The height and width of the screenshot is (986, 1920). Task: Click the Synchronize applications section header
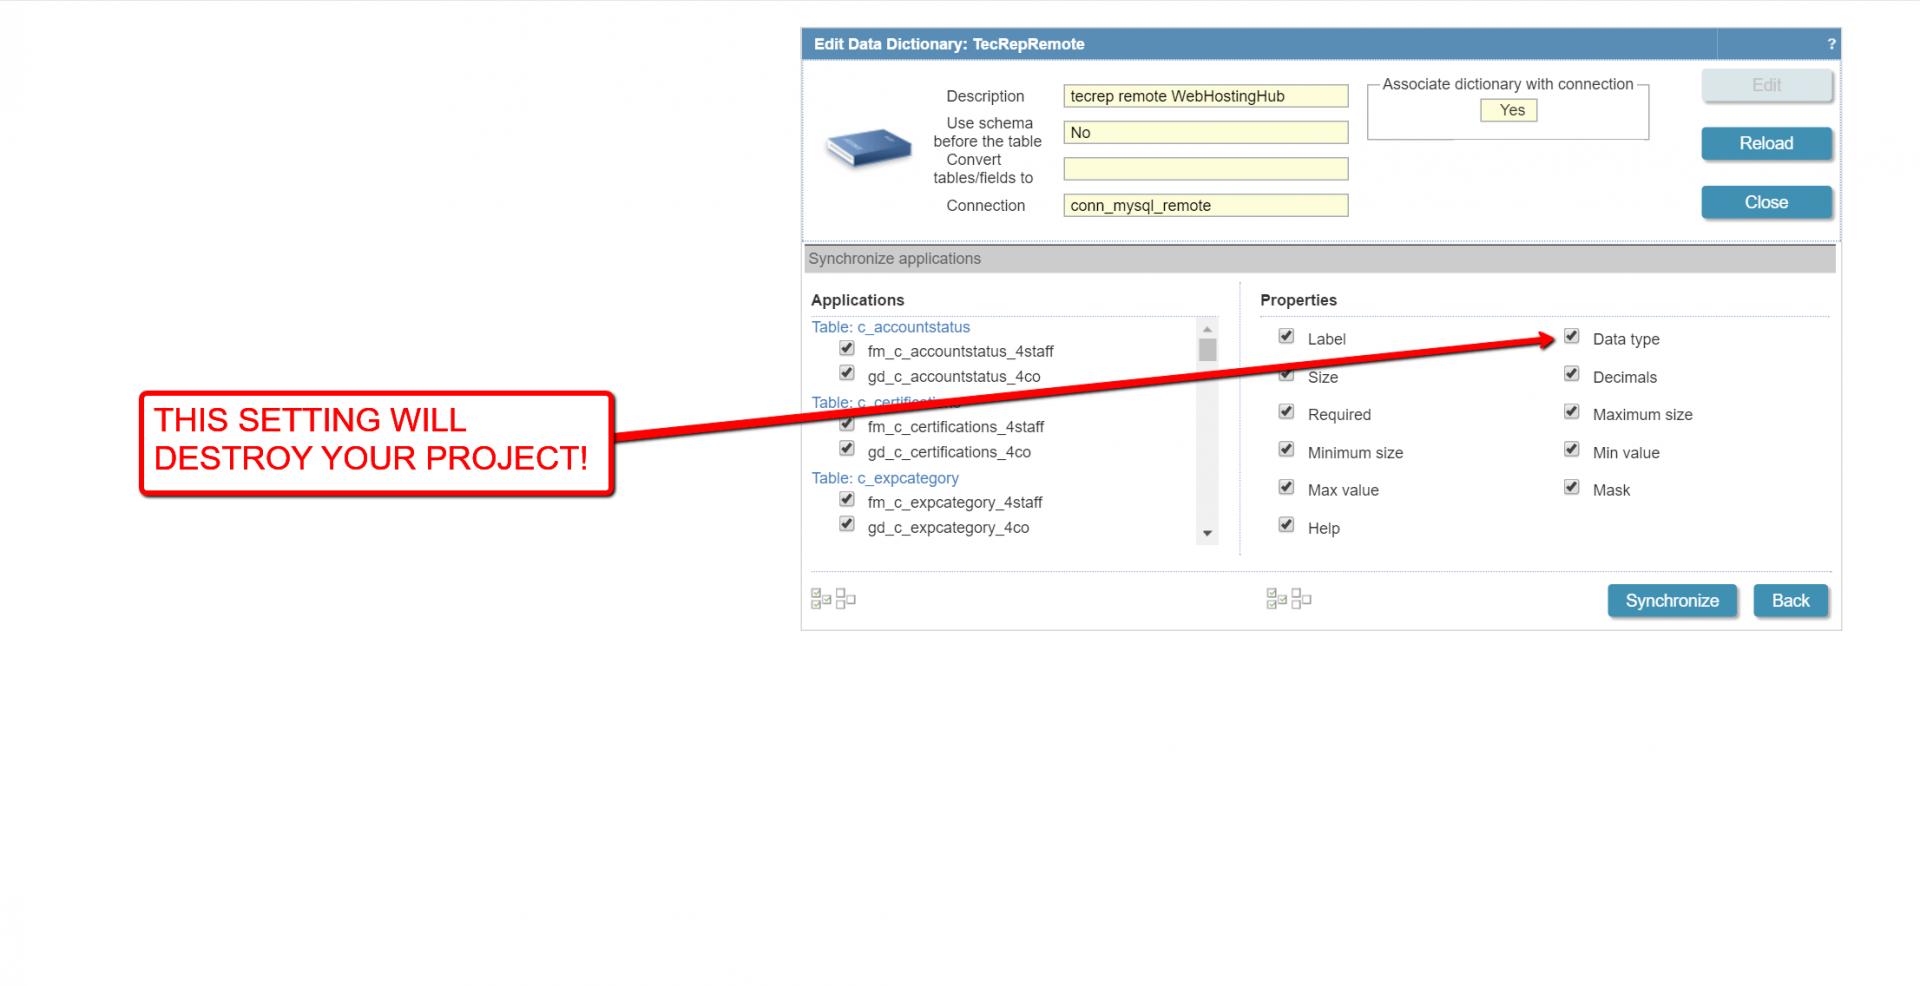click(1320, 259)
